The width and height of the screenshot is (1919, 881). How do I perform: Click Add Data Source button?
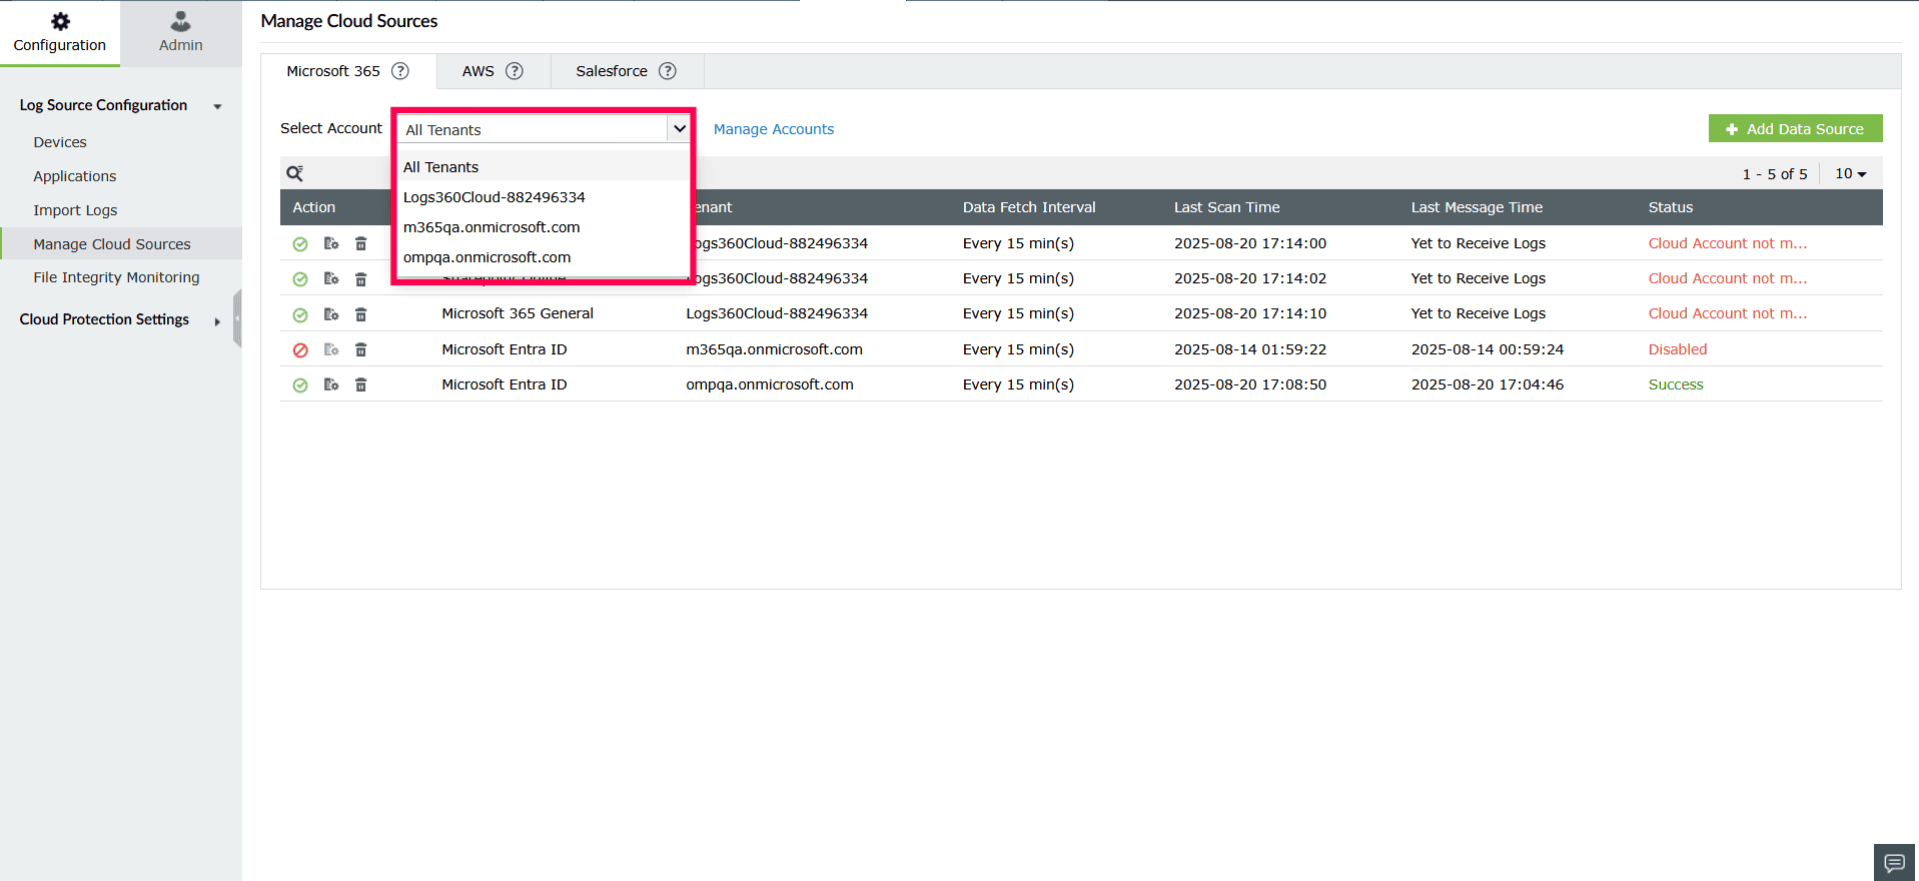click(1795, 129)
